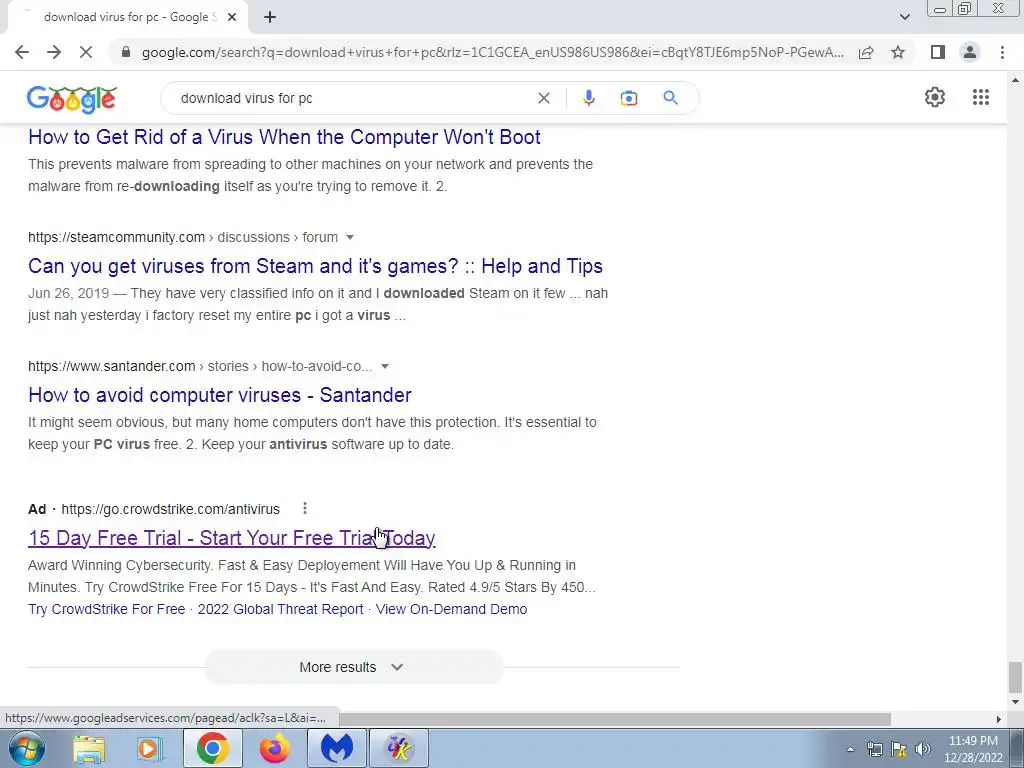1024x768 pixels.
Task: View site security lock info
Action: (x=126, y=52)
